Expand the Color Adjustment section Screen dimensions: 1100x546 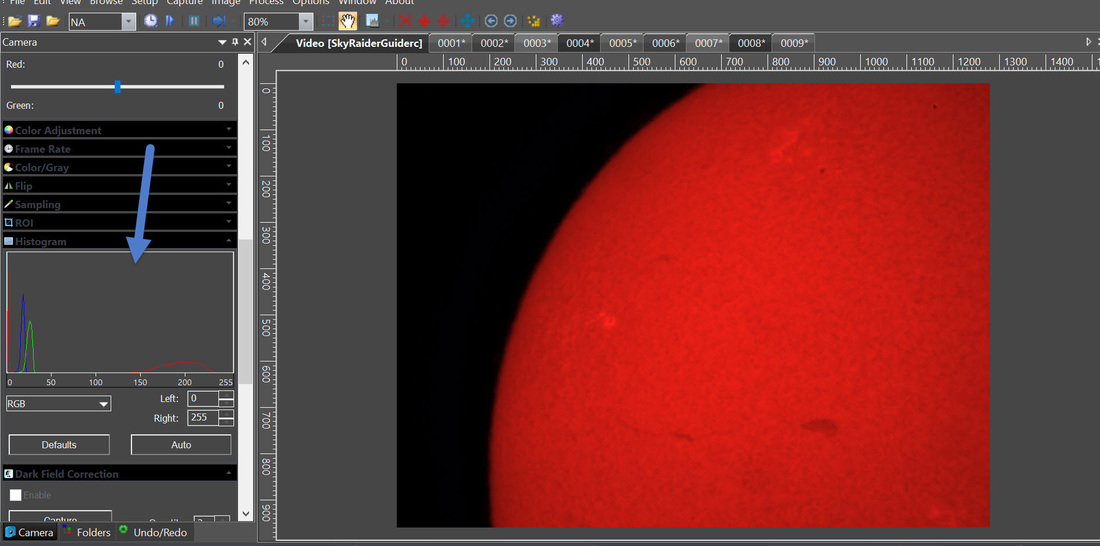pyautogui.click(x=119, y=130)
